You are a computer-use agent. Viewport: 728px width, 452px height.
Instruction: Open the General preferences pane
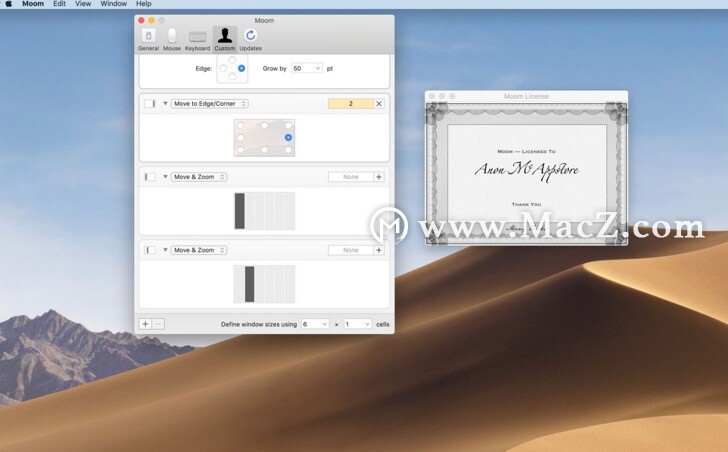coord(148,39)
